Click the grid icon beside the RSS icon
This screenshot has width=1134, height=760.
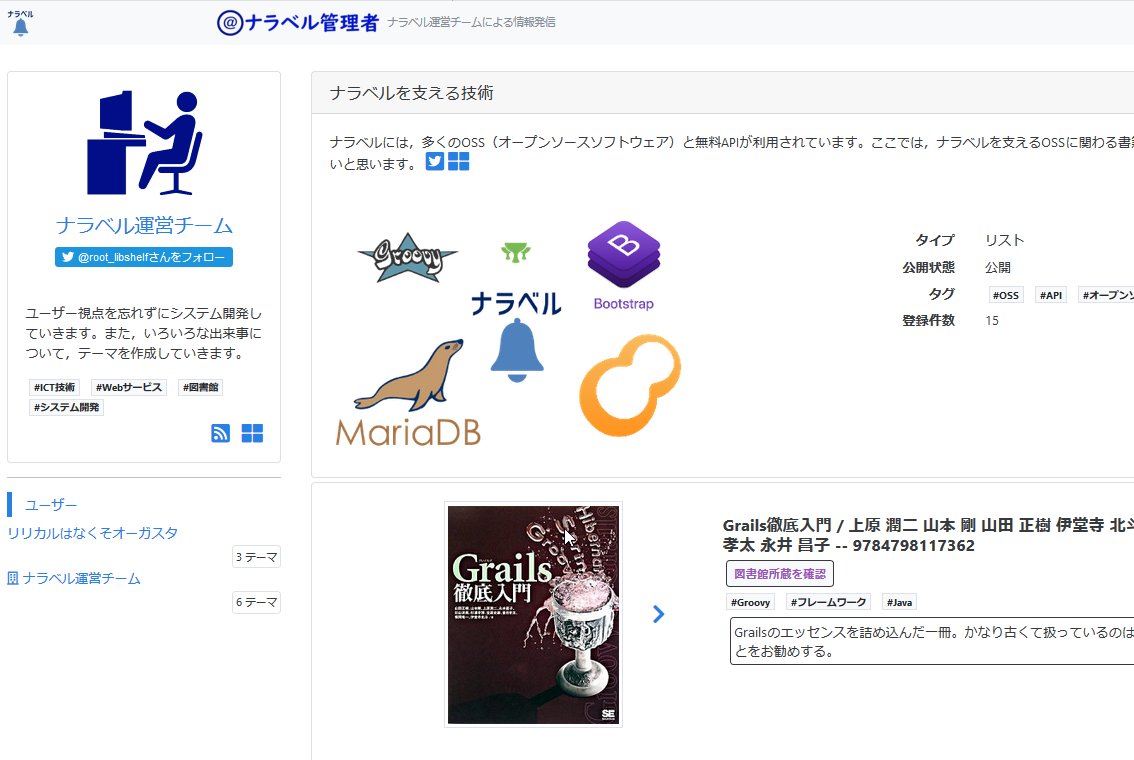pos(252,433)
